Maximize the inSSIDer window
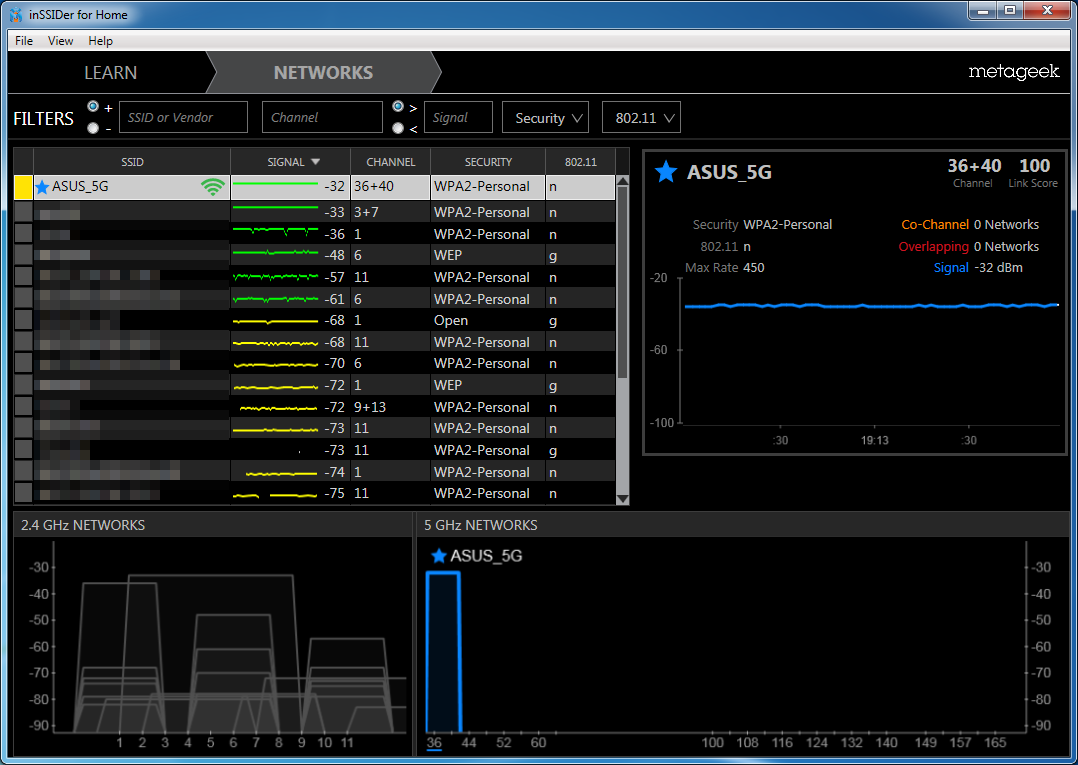 click(1010, 11)
